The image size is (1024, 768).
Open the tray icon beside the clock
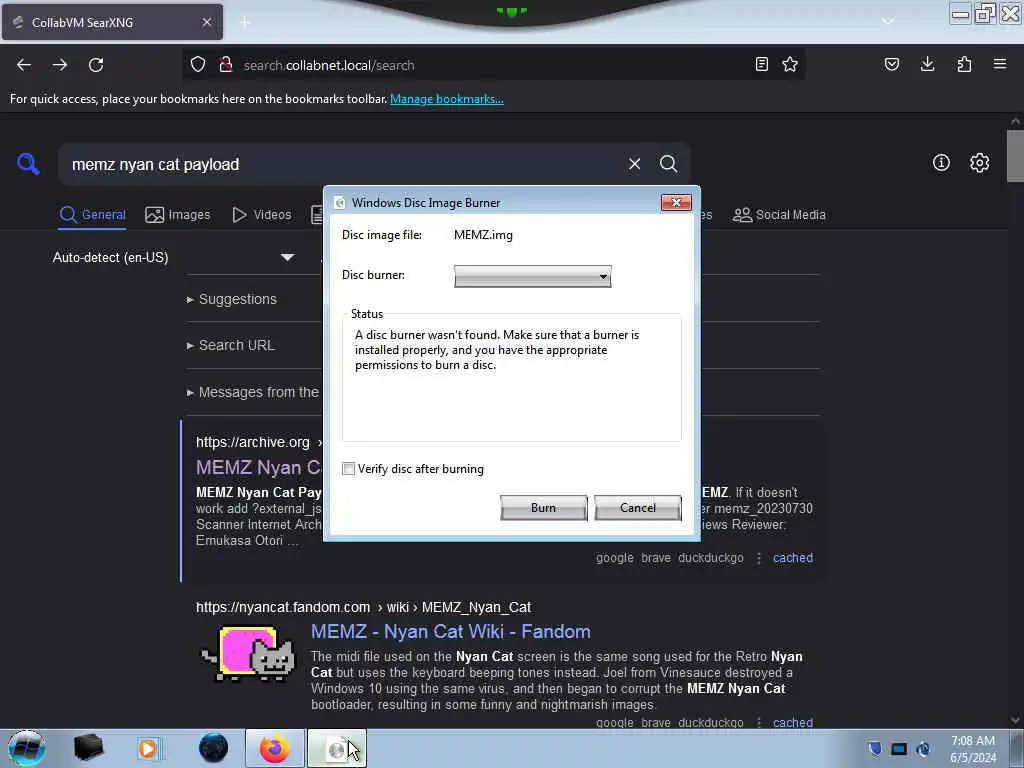(x=923, y=748)
